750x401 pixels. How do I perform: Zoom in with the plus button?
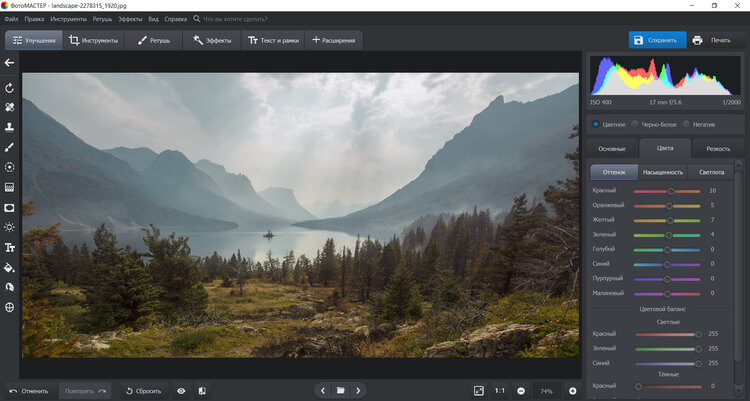pos(572,390)
